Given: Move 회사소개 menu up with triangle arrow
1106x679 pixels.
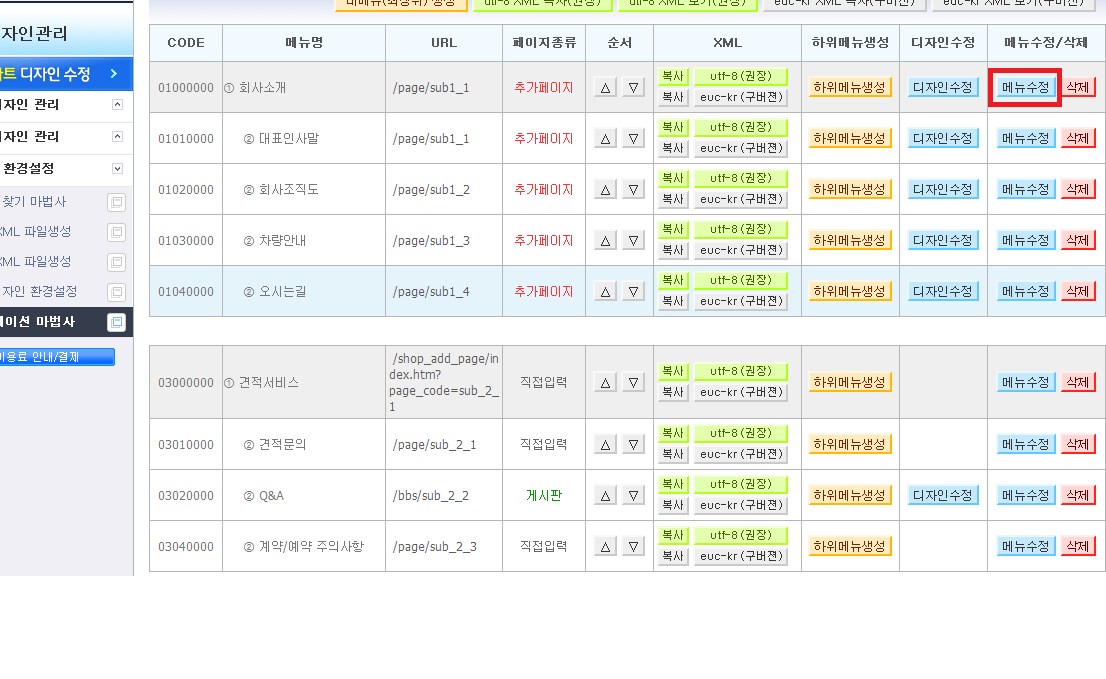Looking at the screenshot, I should coord(605,88).
